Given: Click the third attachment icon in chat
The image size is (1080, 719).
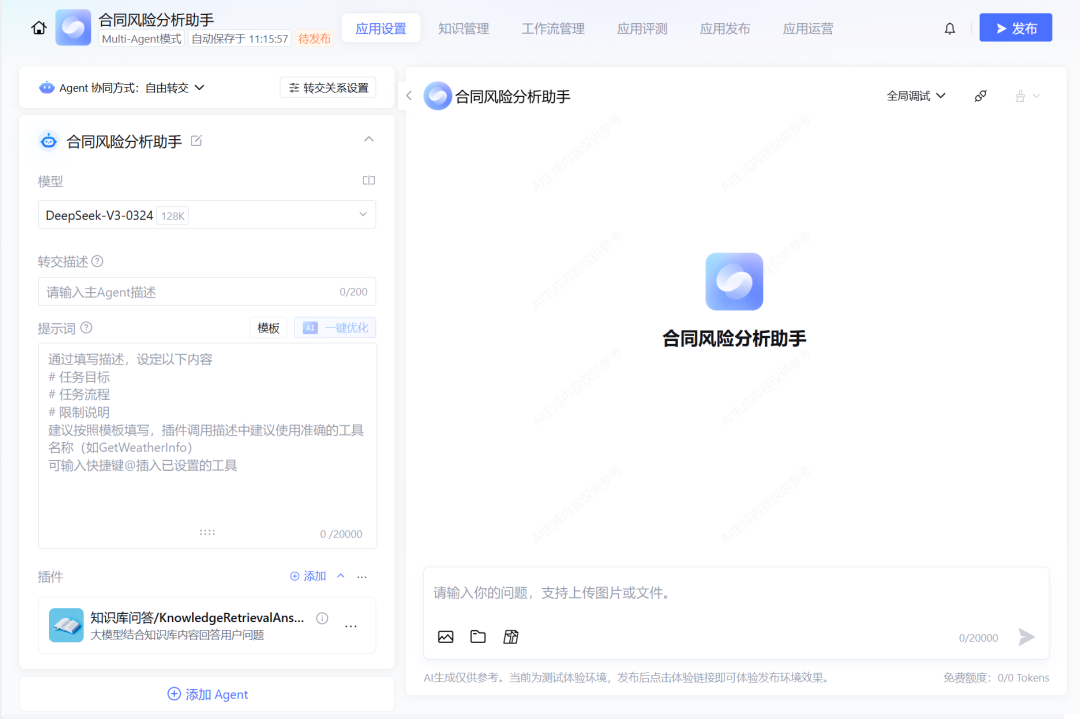Looking at the screenshot, I should tap(511, 637).
